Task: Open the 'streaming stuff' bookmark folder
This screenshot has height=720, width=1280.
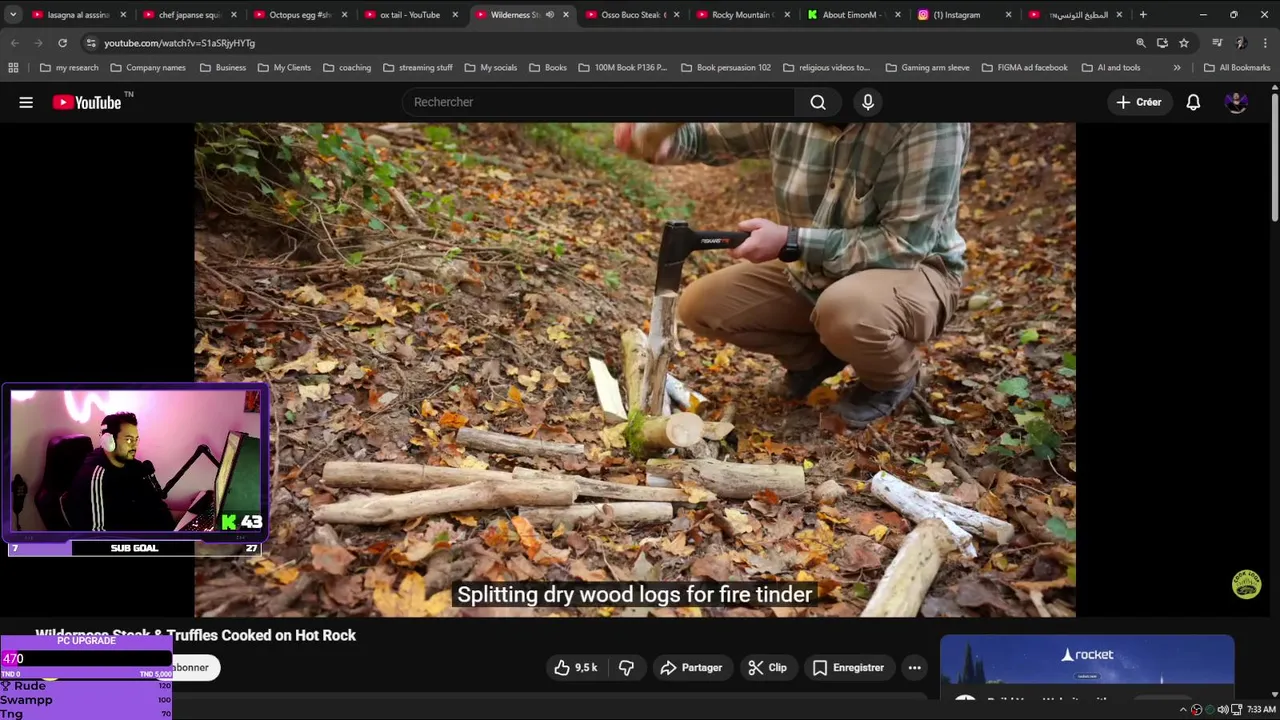Action: pos(417,67)
